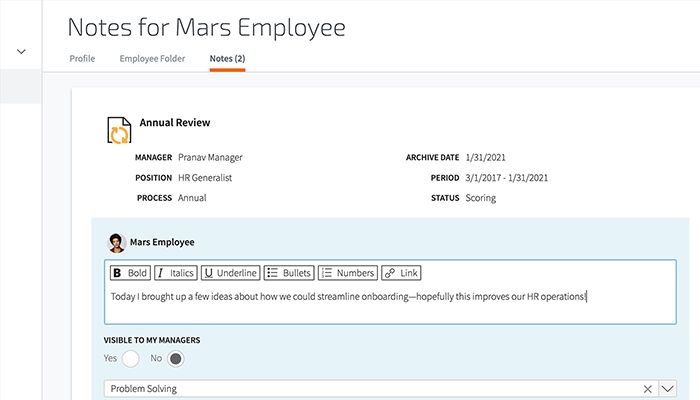Insert a Link in the note
700x400 pixels.
click(x=401, y=273)
